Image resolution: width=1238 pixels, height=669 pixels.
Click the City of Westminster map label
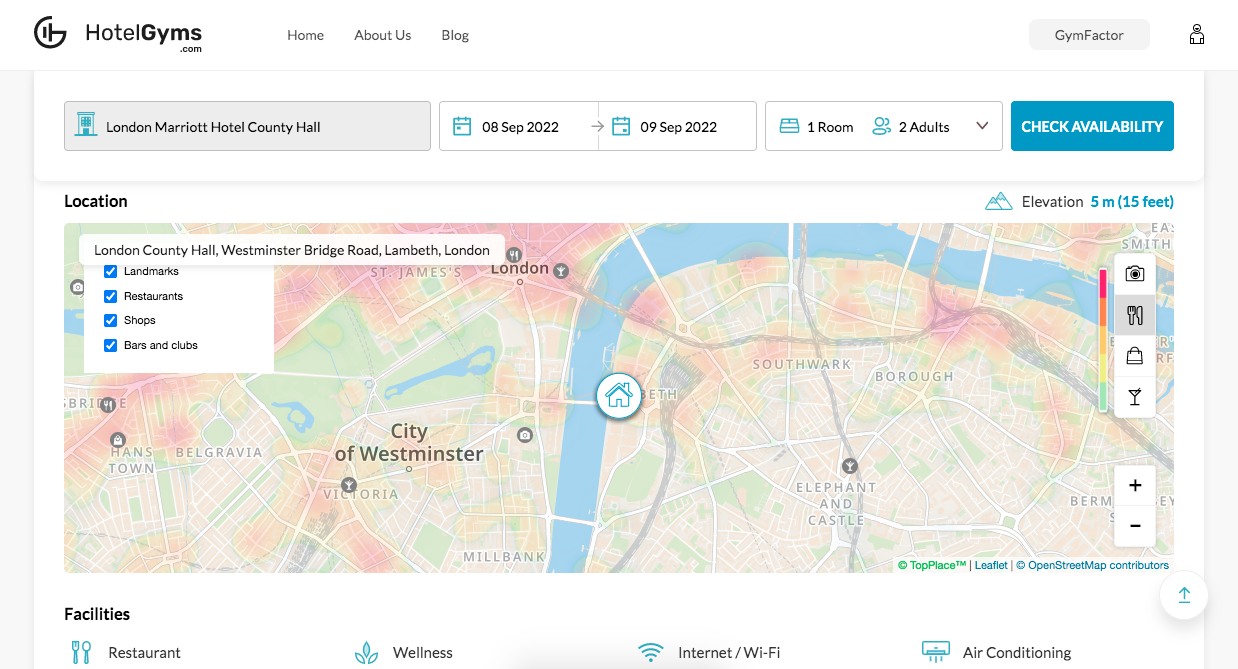[x=409, y=442]
